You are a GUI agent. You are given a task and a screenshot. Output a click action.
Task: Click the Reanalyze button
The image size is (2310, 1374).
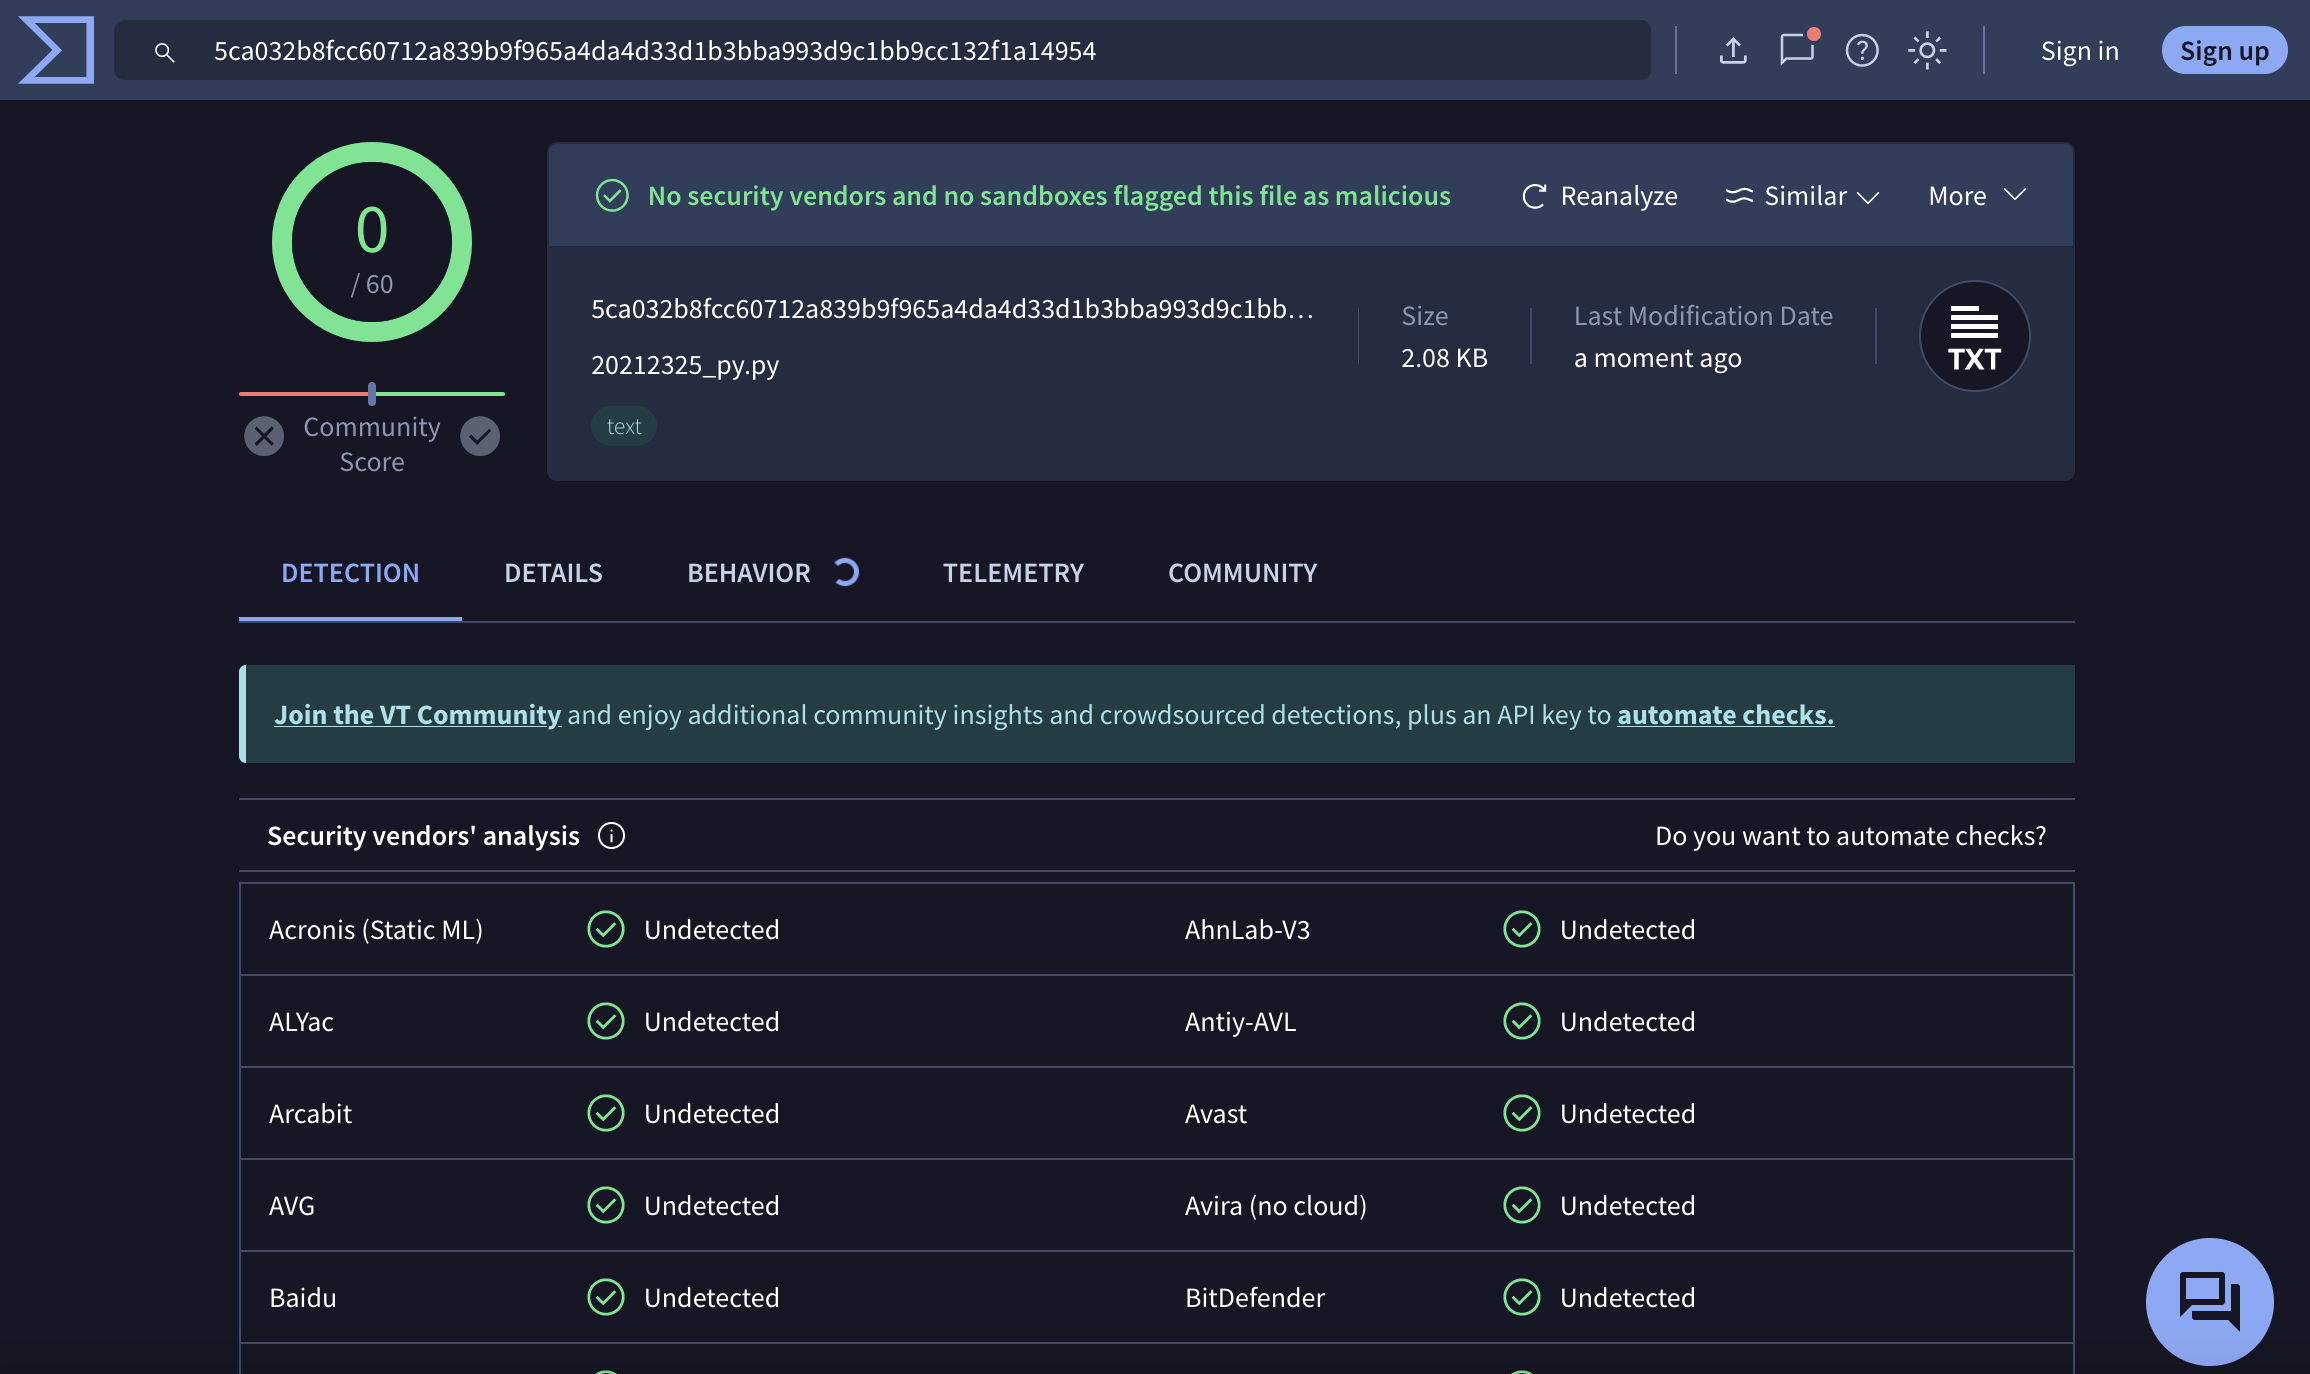coord(1599,196)
